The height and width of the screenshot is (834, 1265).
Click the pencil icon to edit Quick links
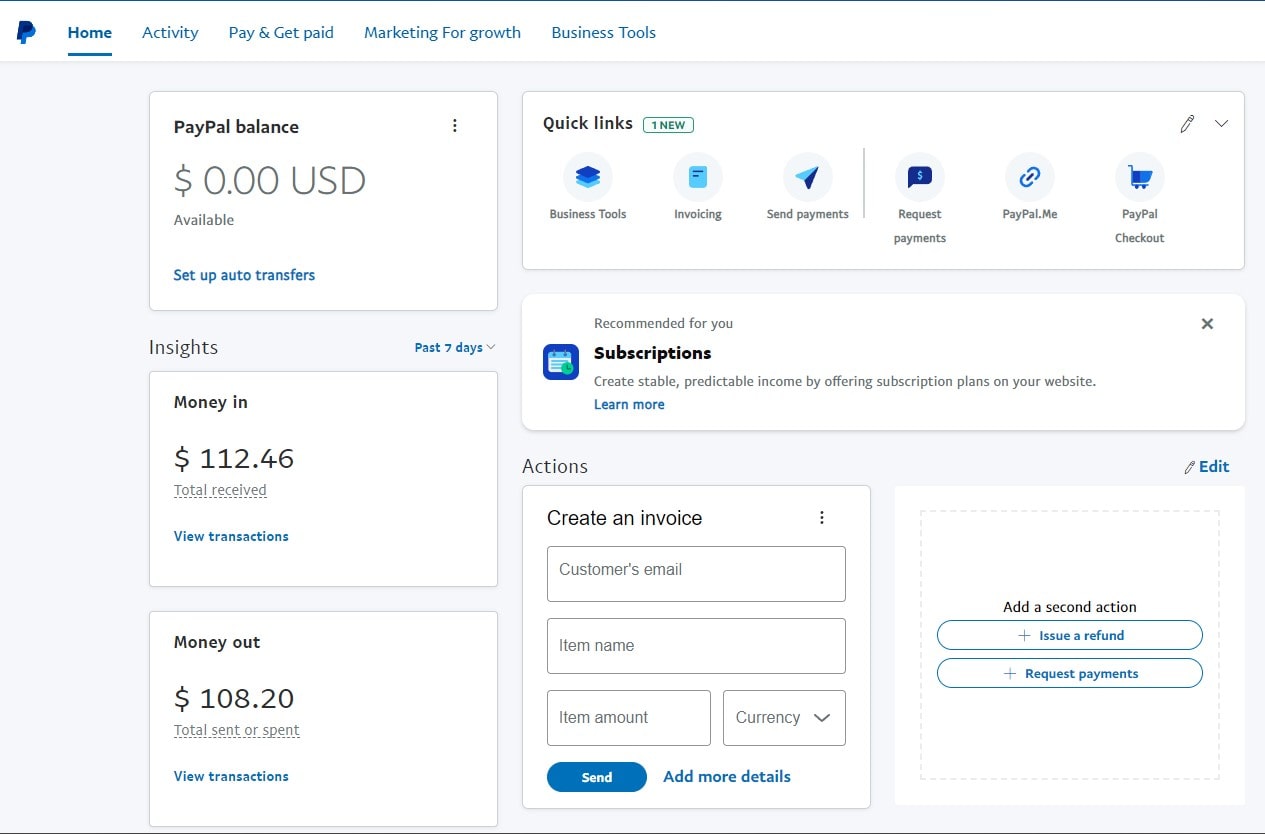pyautogui.click(x=1187, y=123)
